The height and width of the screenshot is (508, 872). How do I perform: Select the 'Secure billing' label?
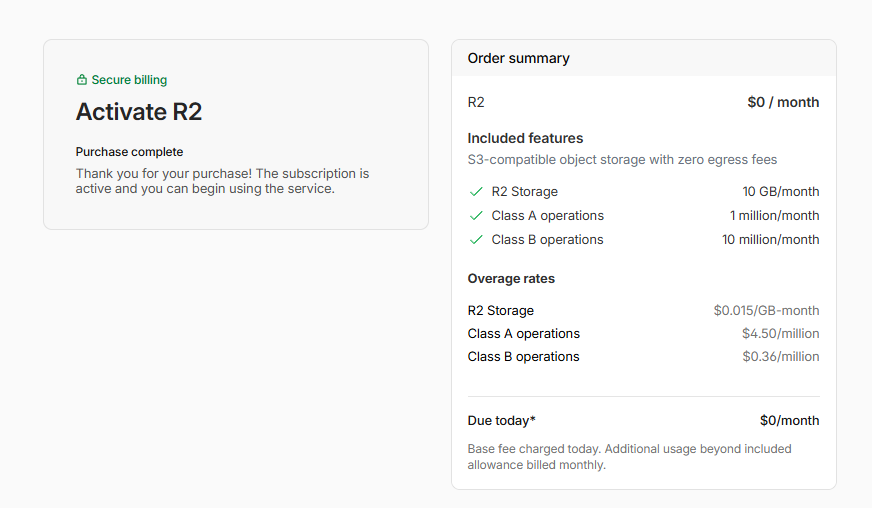pos(129,80)
